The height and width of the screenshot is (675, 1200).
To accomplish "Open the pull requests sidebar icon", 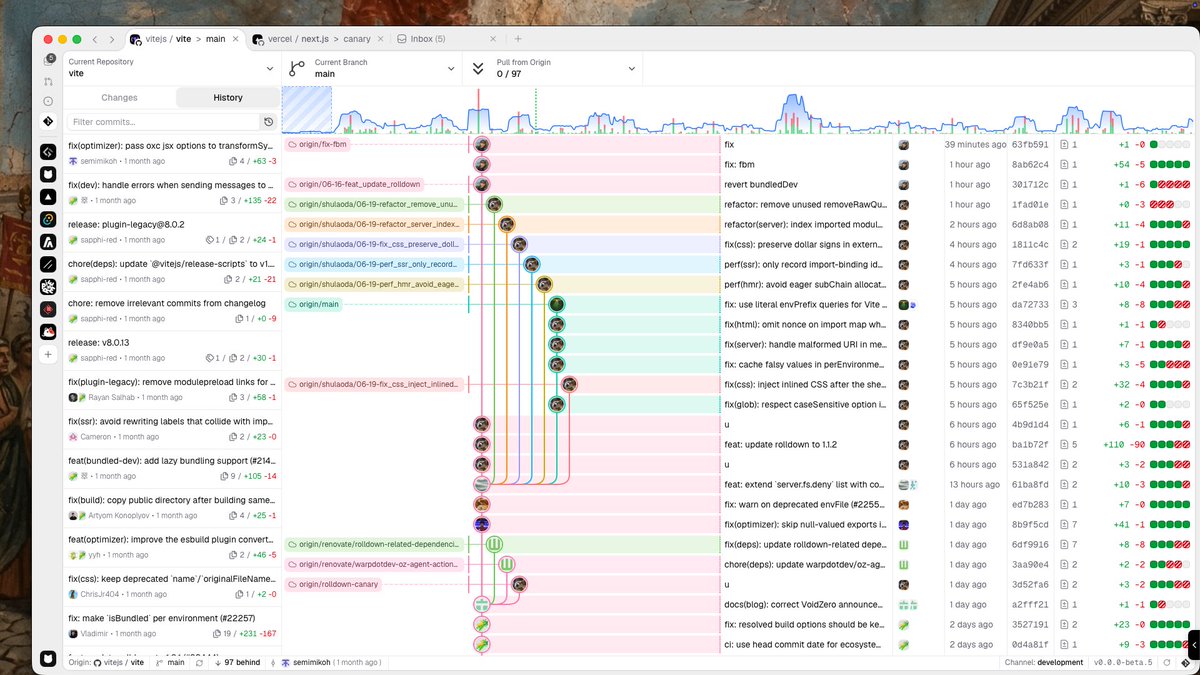I will 48,81.
